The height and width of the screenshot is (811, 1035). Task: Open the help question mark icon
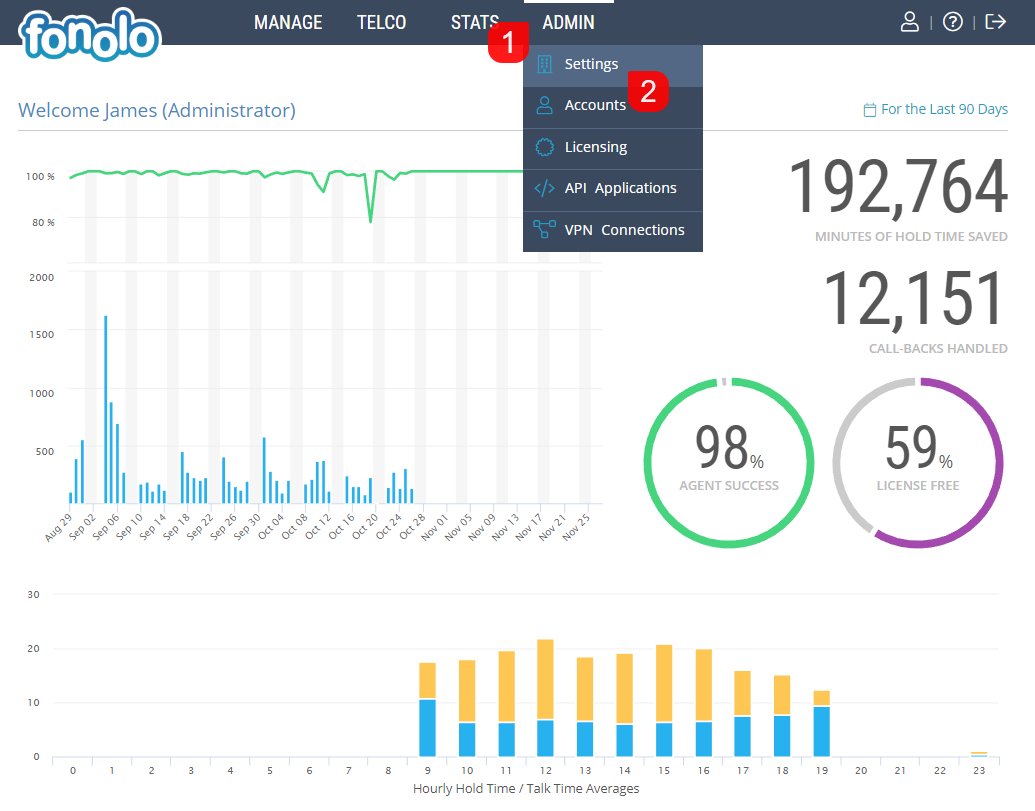point(952,22)
